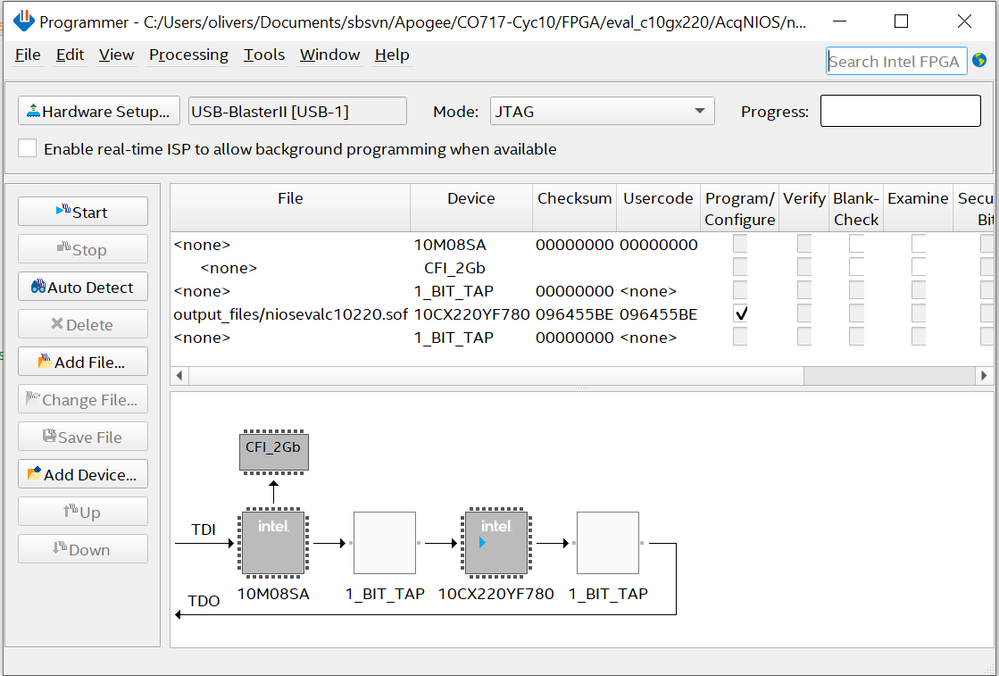The width and height of the screenshot is (999, 676).
Task: Open the Processing menu
Action: [189, 55]
